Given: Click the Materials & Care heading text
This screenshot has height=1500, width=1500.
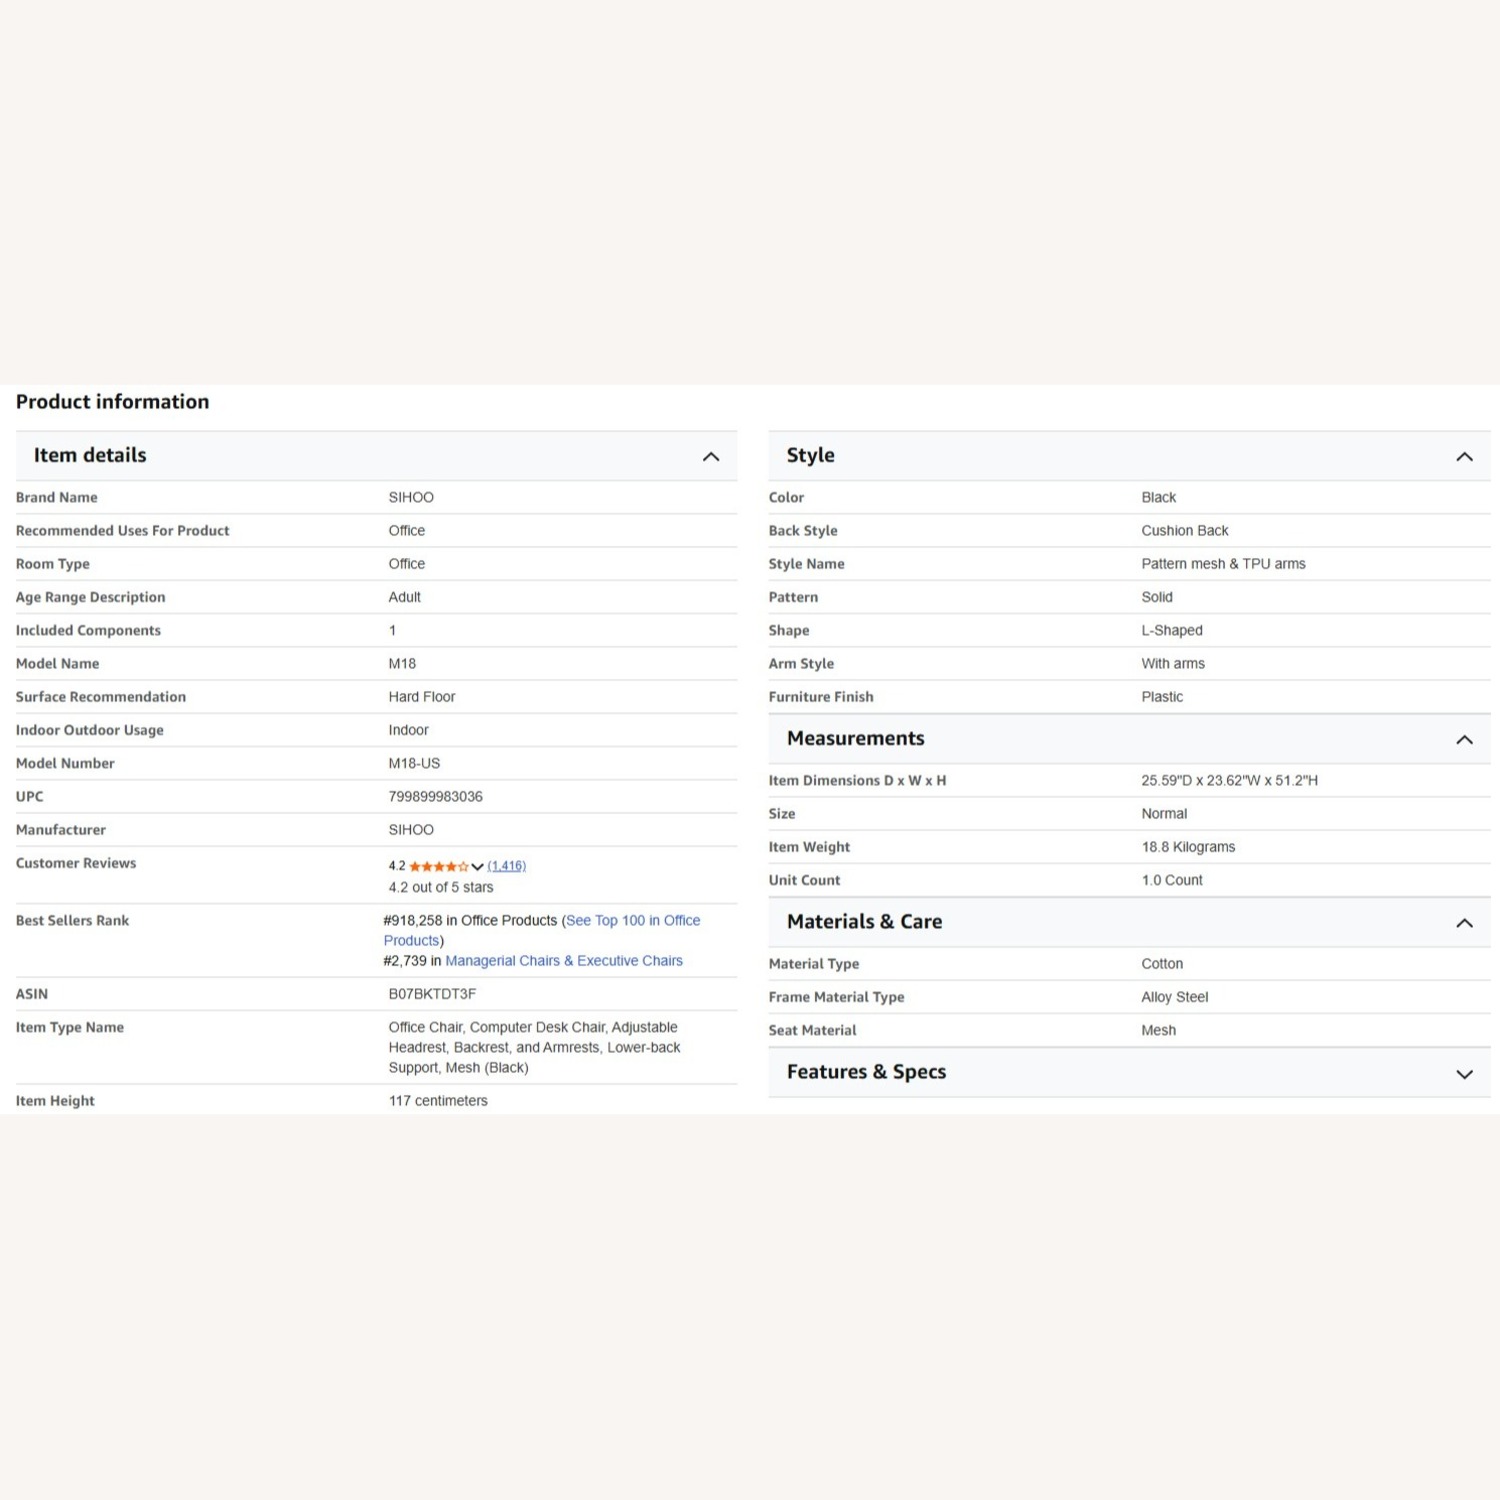Looking at the screenshot, I should [864, 921].
